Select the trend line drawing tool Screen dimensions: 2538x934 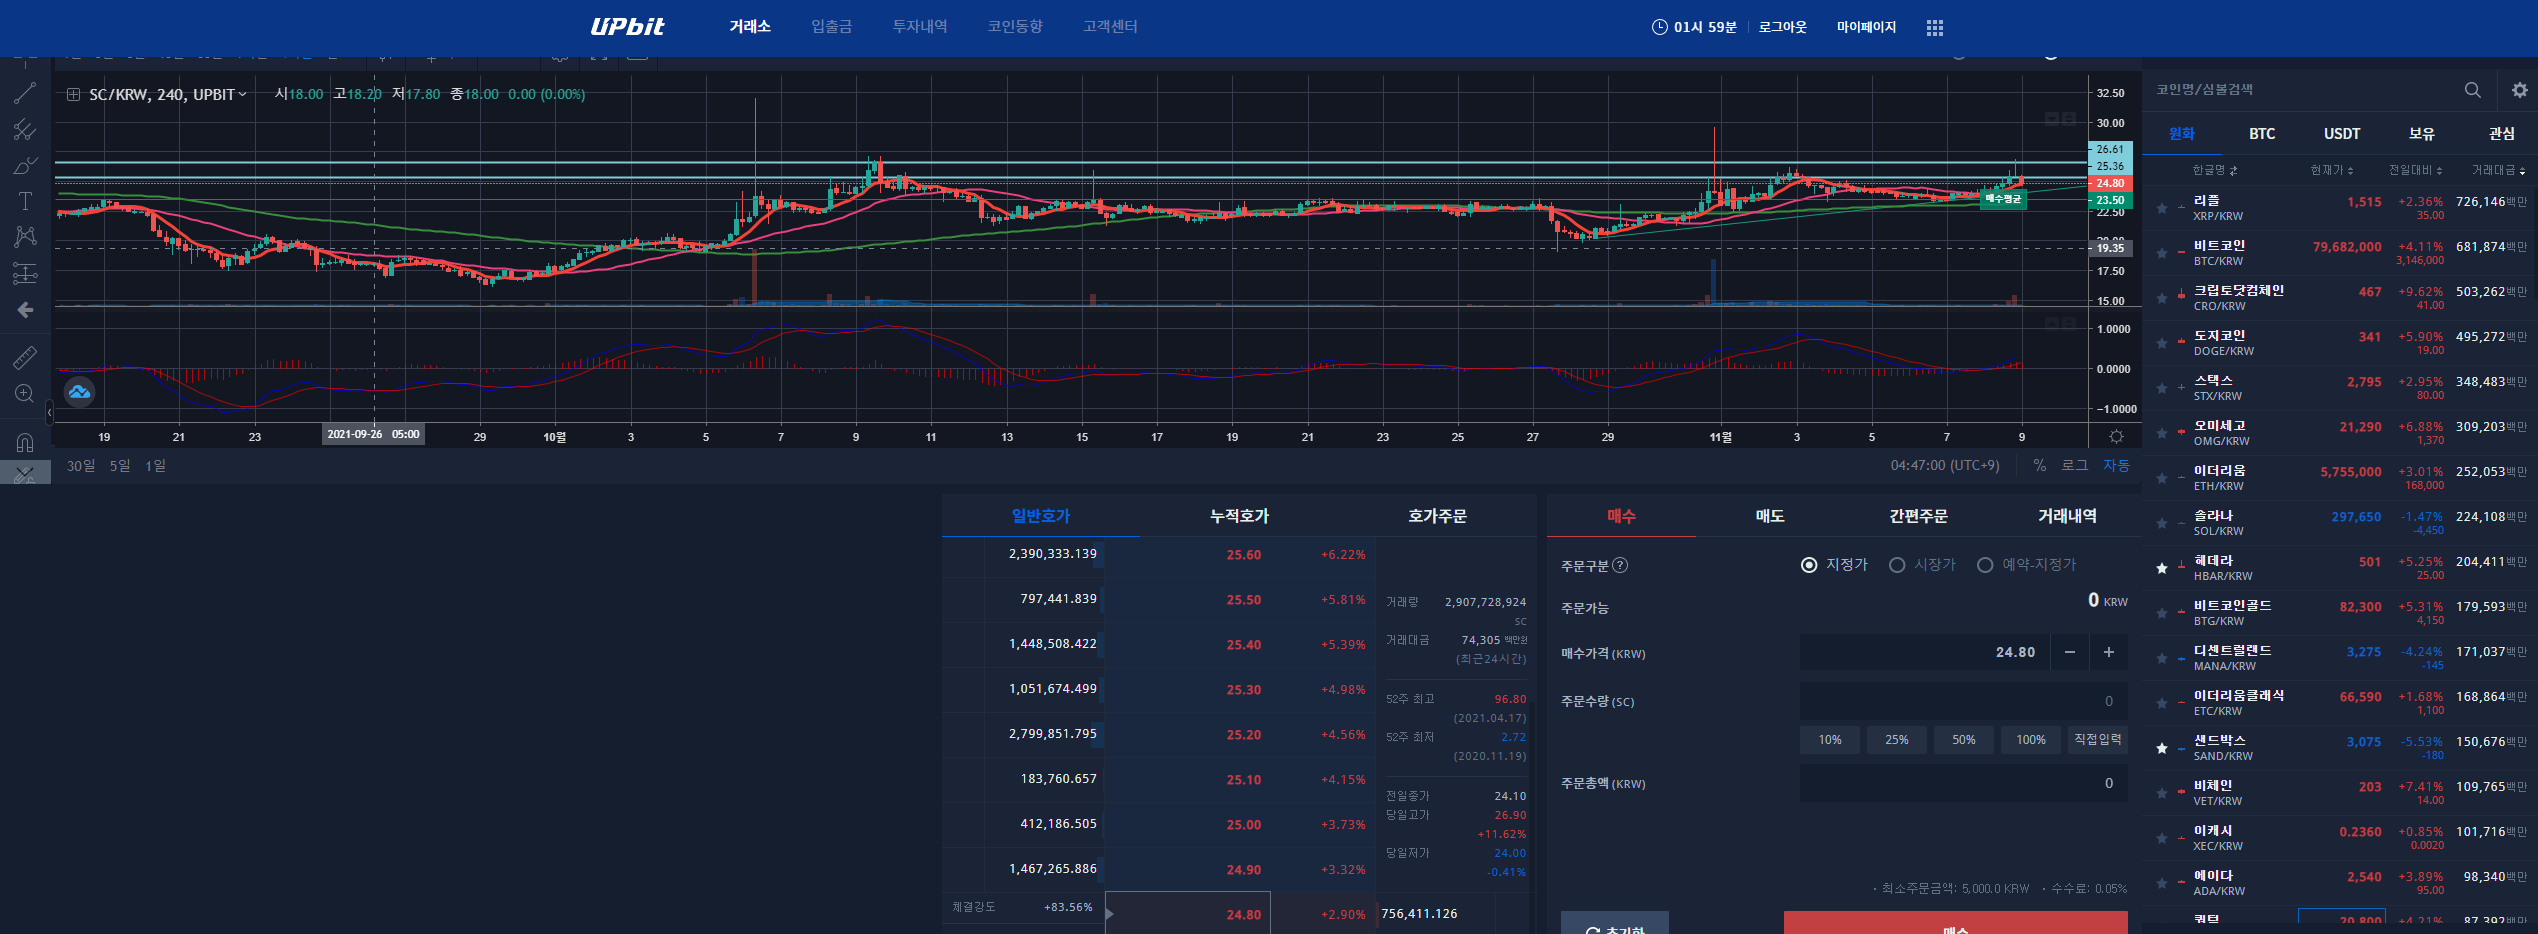pyautogui.click(x=25, y=93)
